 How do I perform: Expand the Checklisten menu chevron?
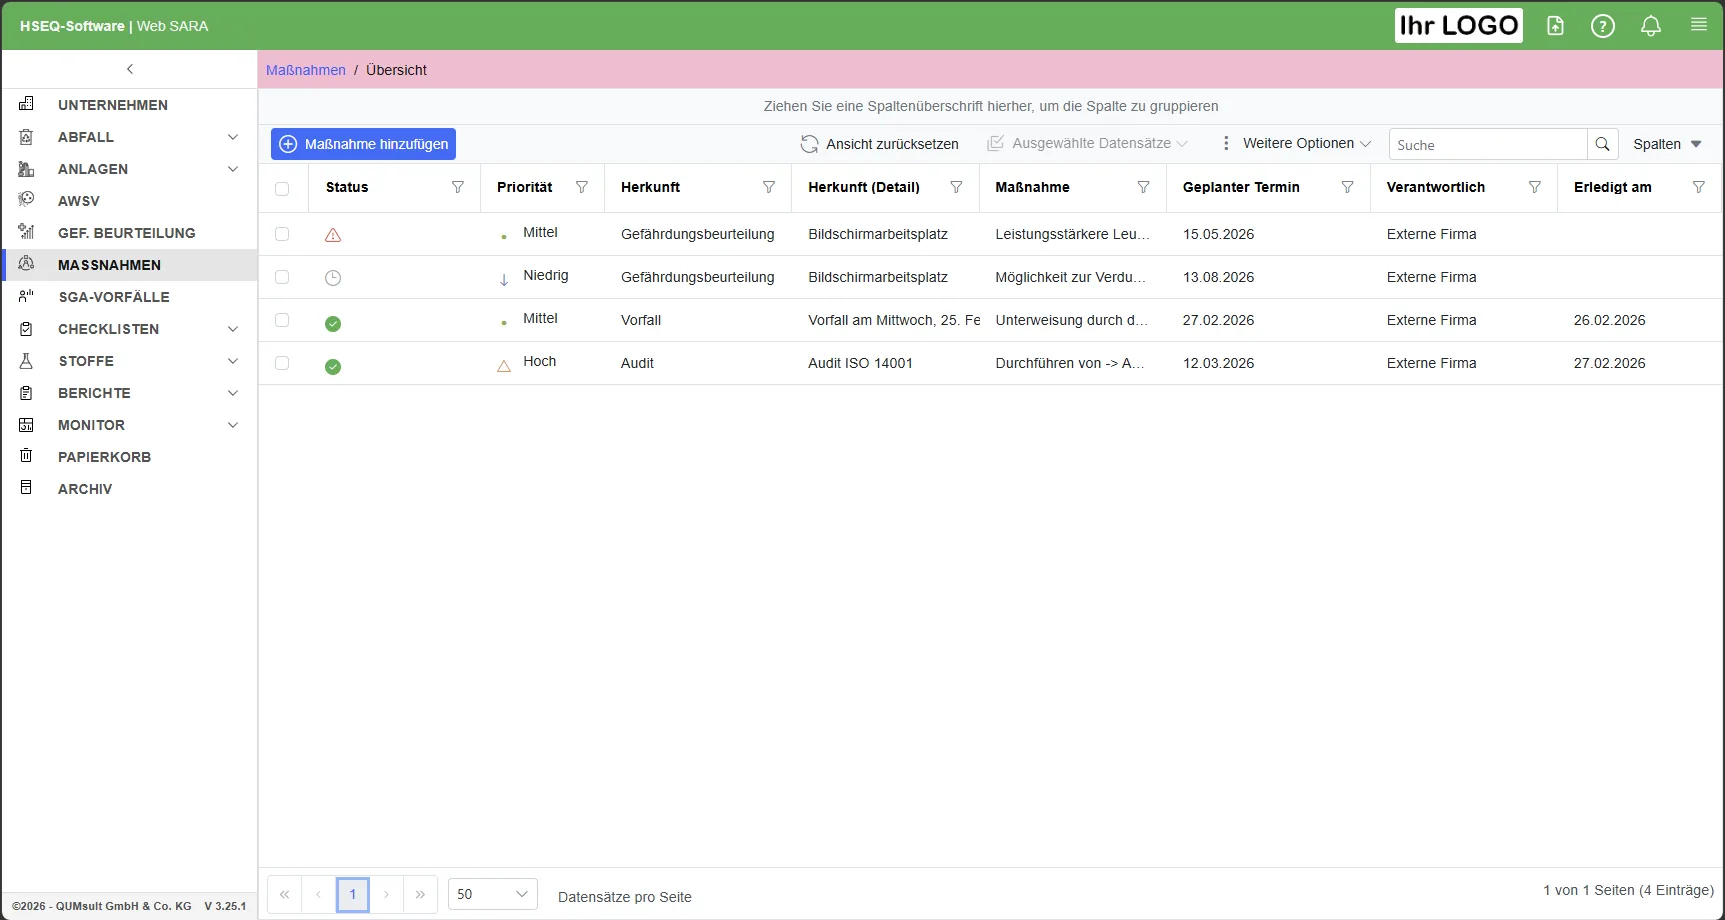pyautogui.click(x=233, y=329)
